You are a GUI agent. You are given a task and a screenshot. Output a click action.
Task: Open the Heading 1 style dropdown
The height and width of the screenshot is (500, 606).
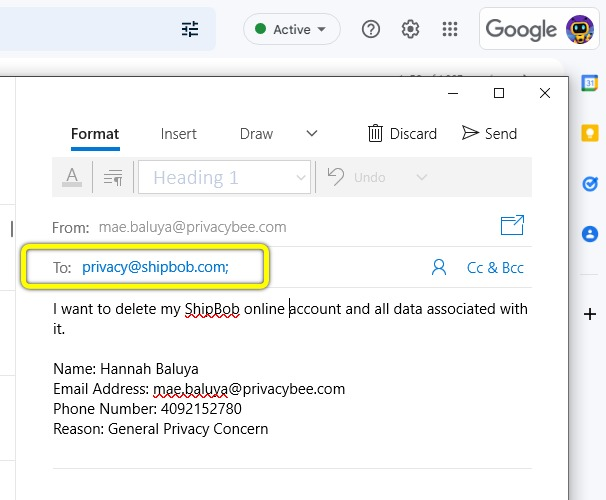click(225, 177)
